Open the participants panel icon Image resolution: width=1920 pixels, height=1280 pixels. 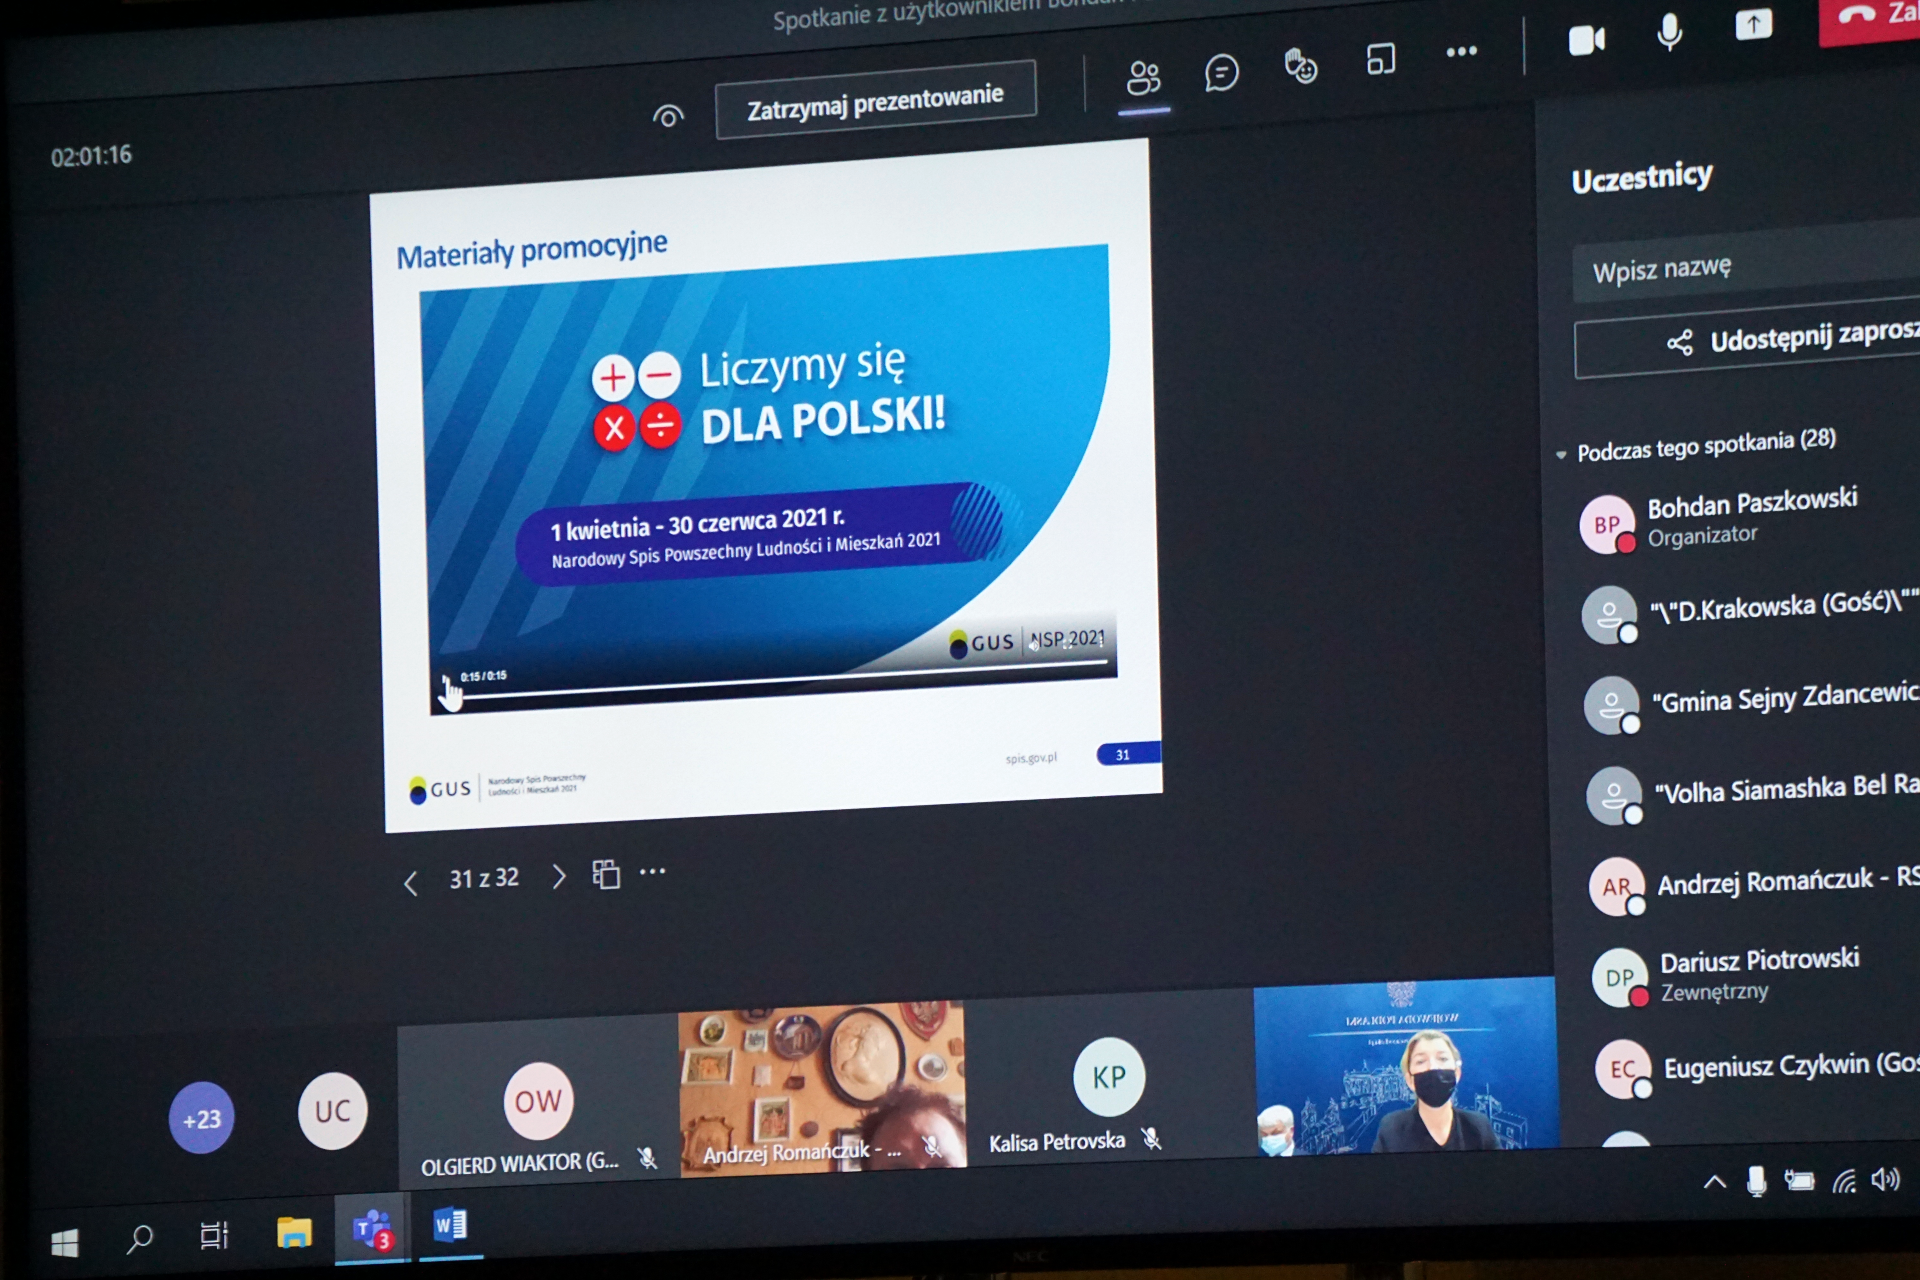[x=1143, y=78]
